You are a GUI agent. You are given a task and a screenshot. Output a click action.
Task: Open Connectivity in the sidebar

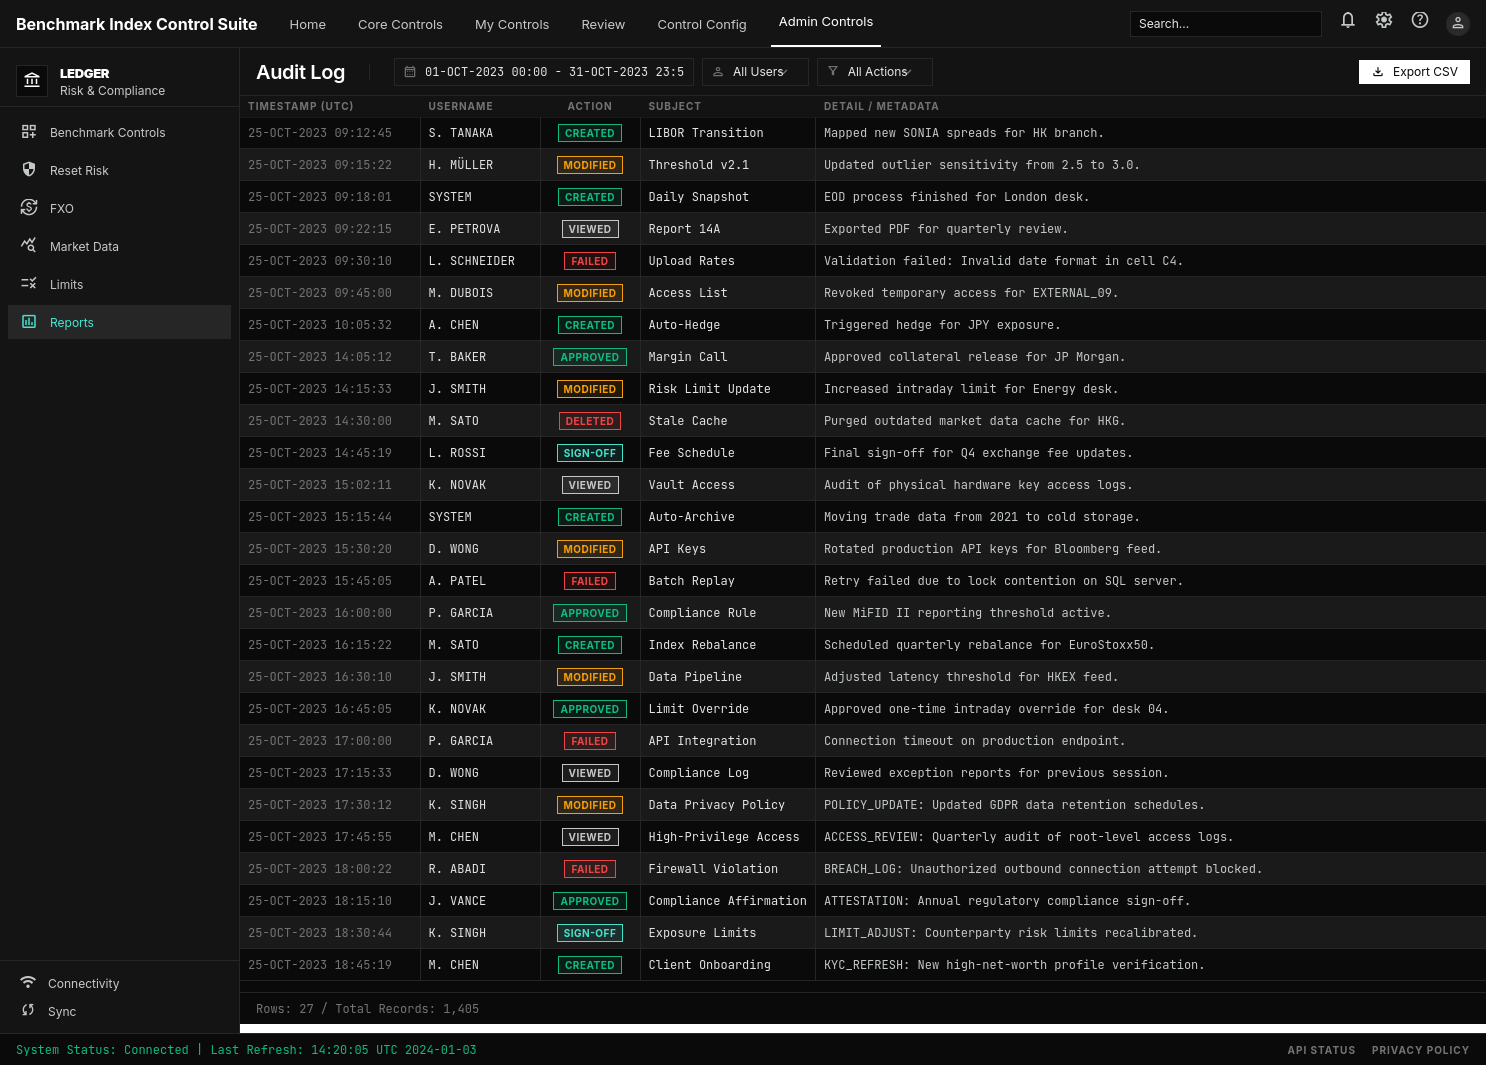[83, 984]
